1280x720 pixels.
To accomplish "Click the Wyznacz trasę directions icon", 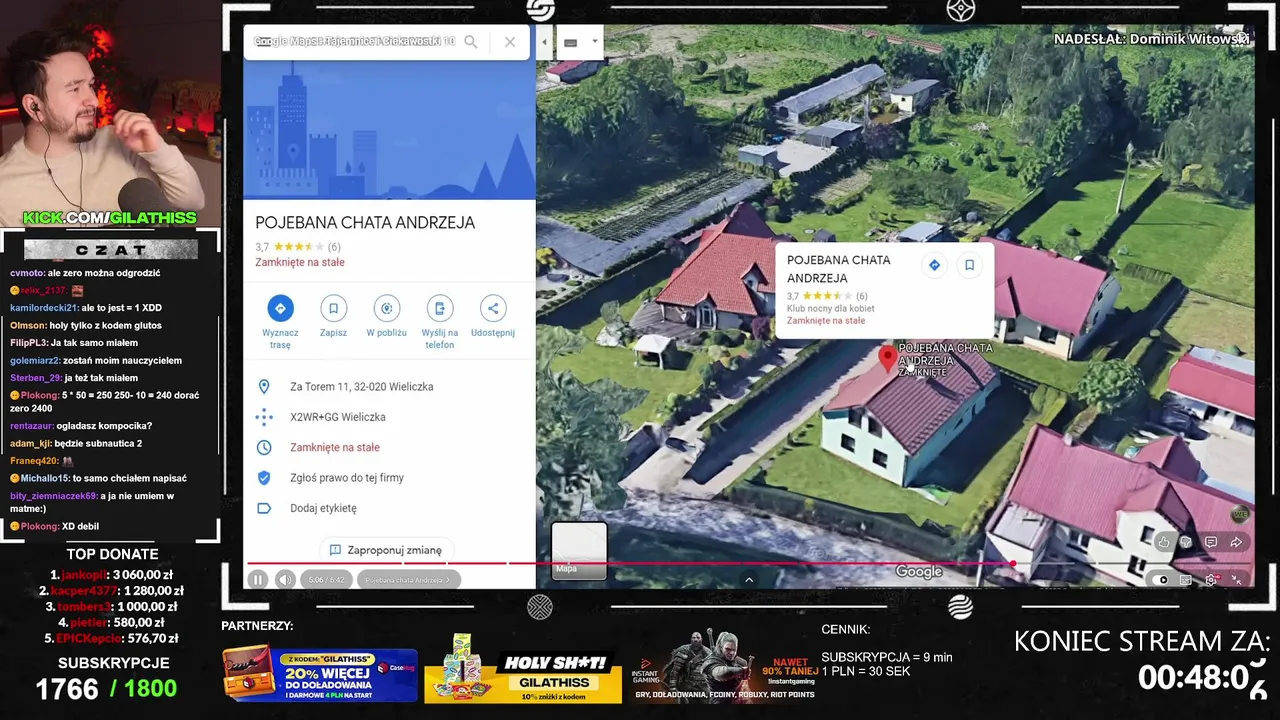I will pos(280,308).
